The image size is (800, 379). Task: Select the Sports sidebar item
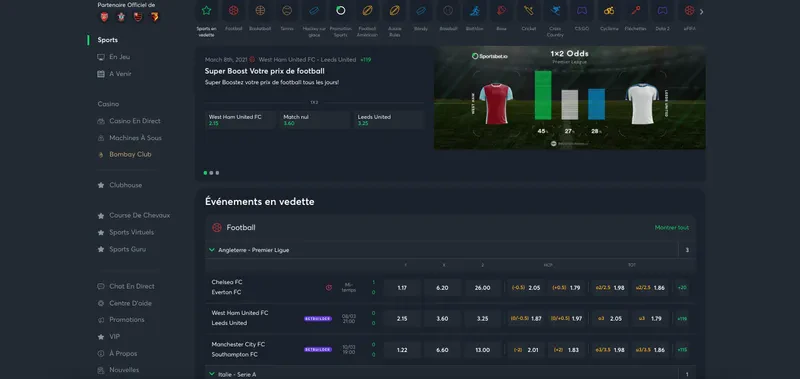coord(108,40)
